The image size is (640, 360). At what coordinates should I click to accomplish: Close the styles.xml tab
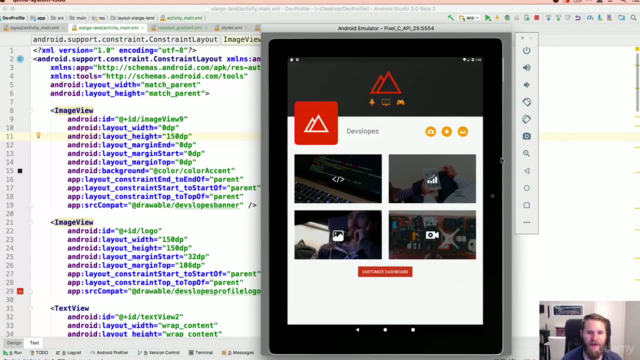pos(246,28)
